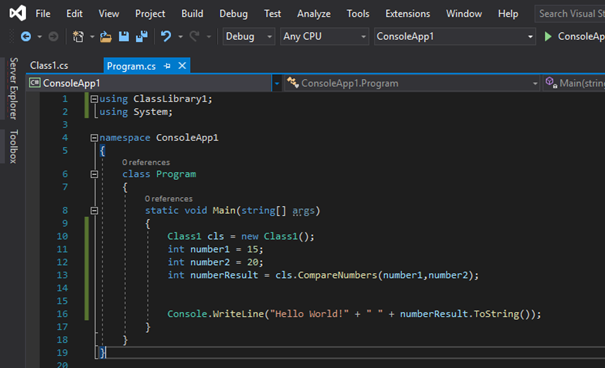
Task: Select the Program.cs tab
Action: (x=131, y=66)
